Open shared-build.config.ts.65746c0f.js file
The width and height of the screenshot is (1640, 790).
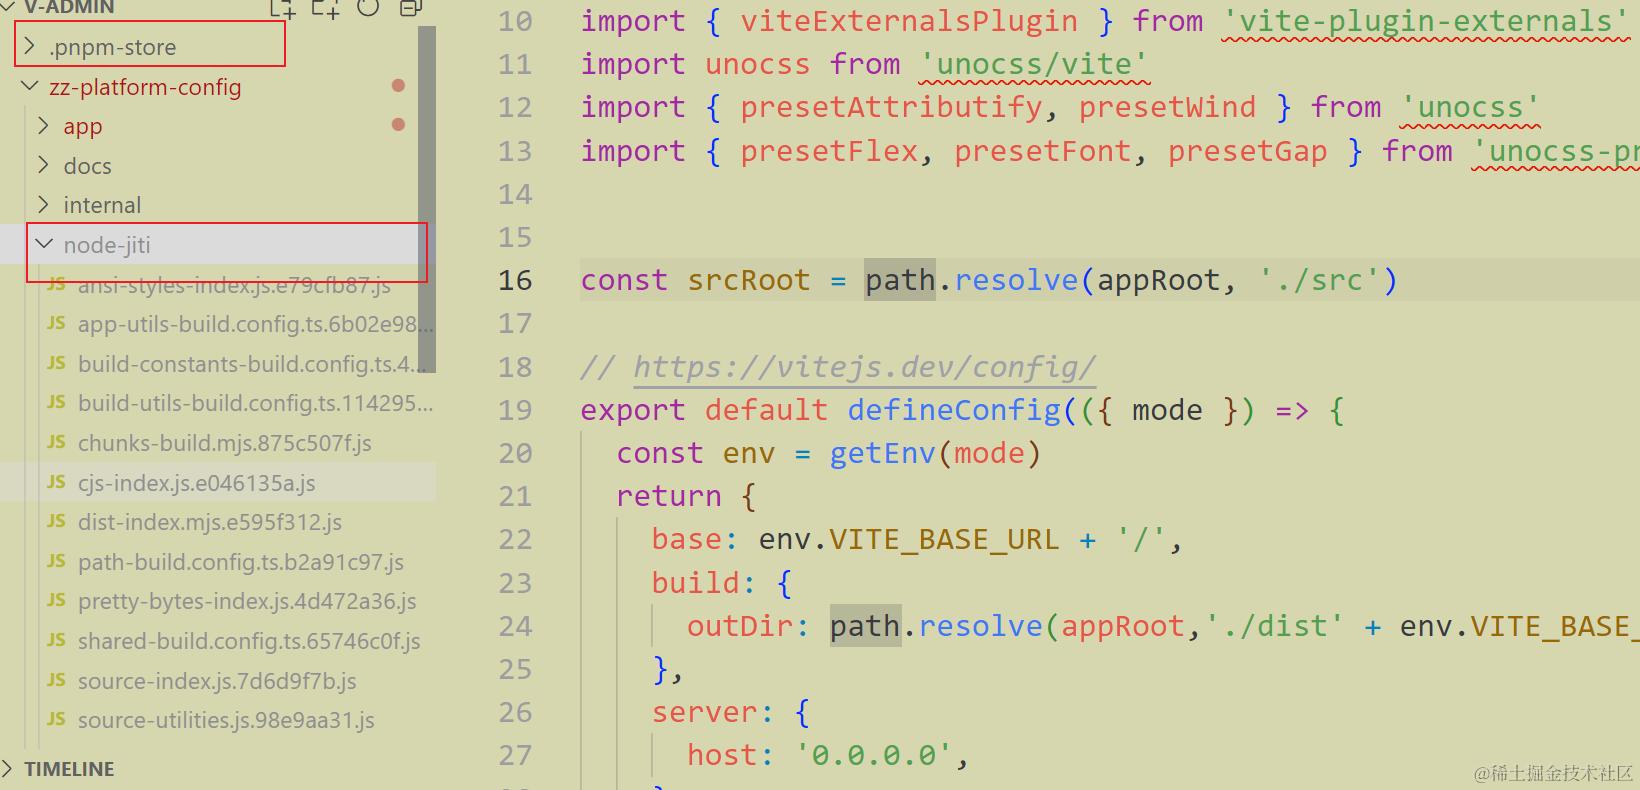click(249, 641)
